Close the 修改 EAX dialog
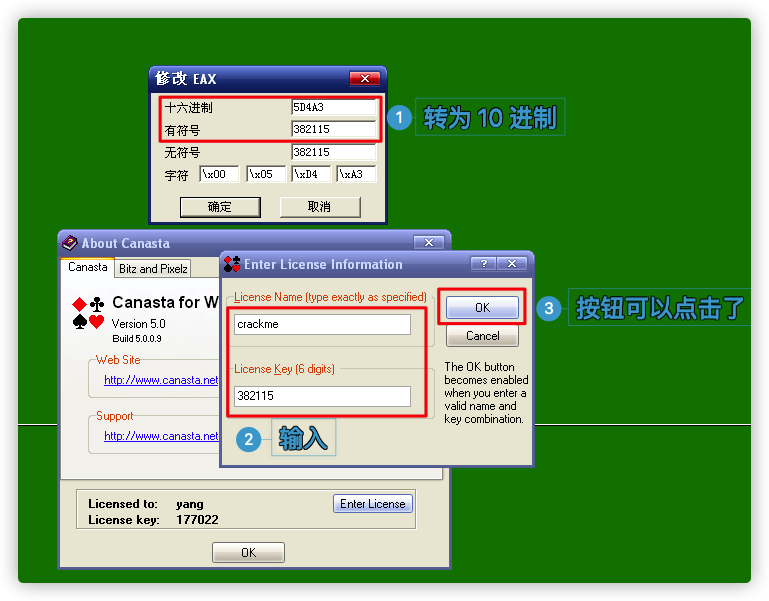This screenshot has width=769, height=601. click(364, 79)
